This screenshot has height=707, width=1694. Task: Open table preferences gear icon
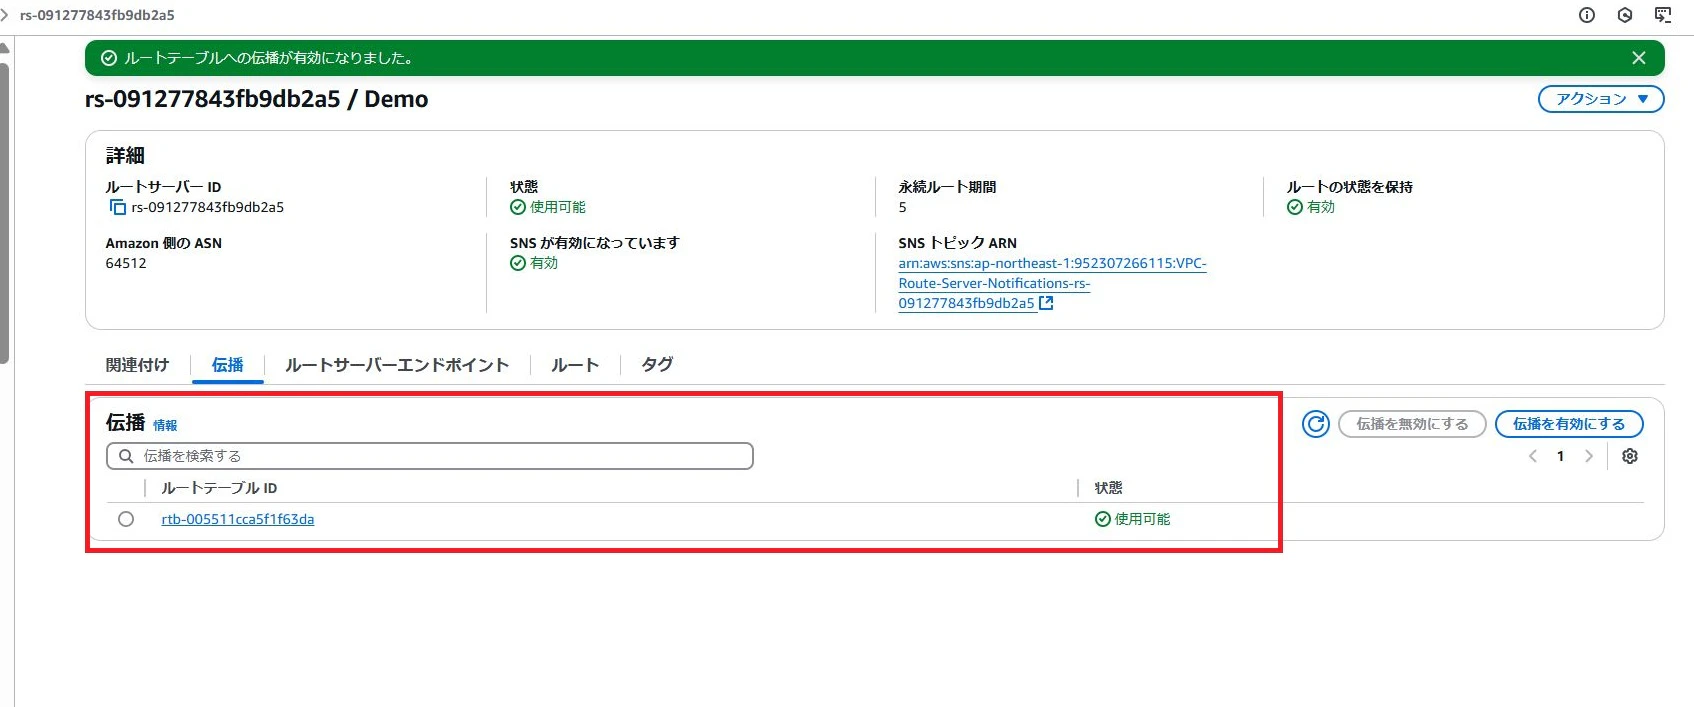point(1630,456)
